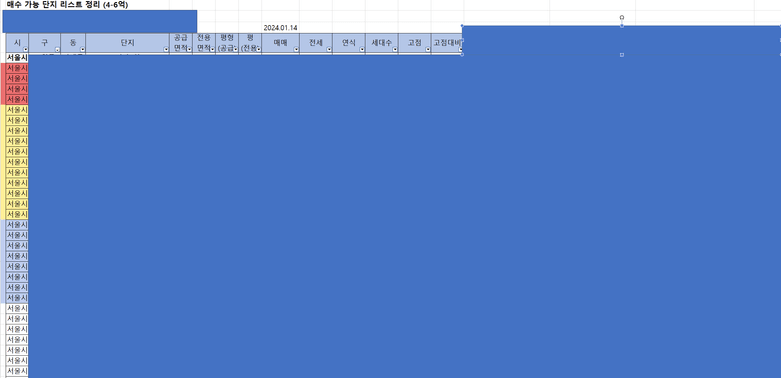Select the 평 (전용) header cell

pyautogui.click(x=250, y=43)
